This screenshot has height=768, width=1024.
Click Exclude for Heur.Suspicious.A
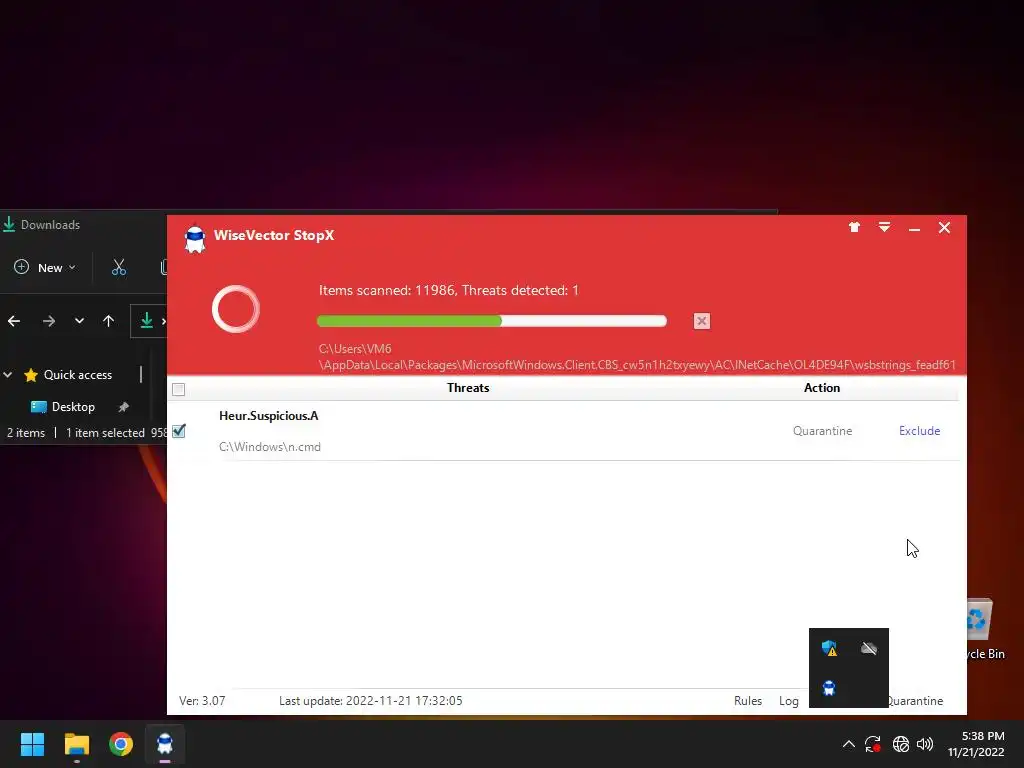tap(920, 431)
